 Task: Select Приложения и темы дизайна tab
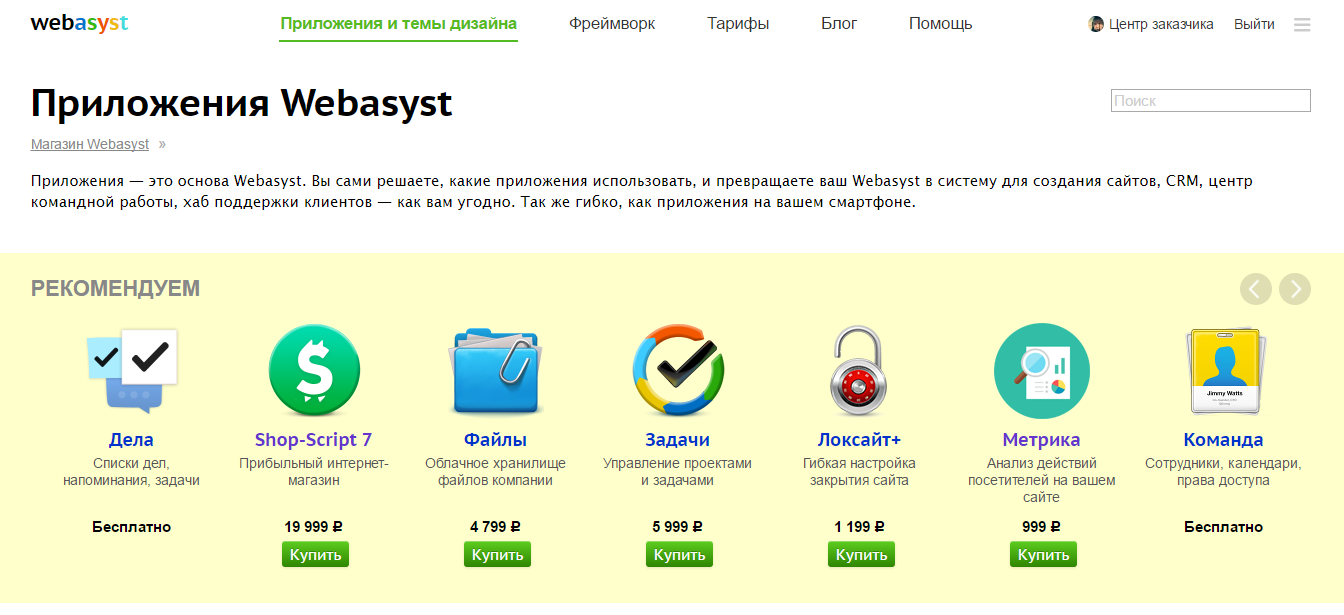click(x=399, y=24)
